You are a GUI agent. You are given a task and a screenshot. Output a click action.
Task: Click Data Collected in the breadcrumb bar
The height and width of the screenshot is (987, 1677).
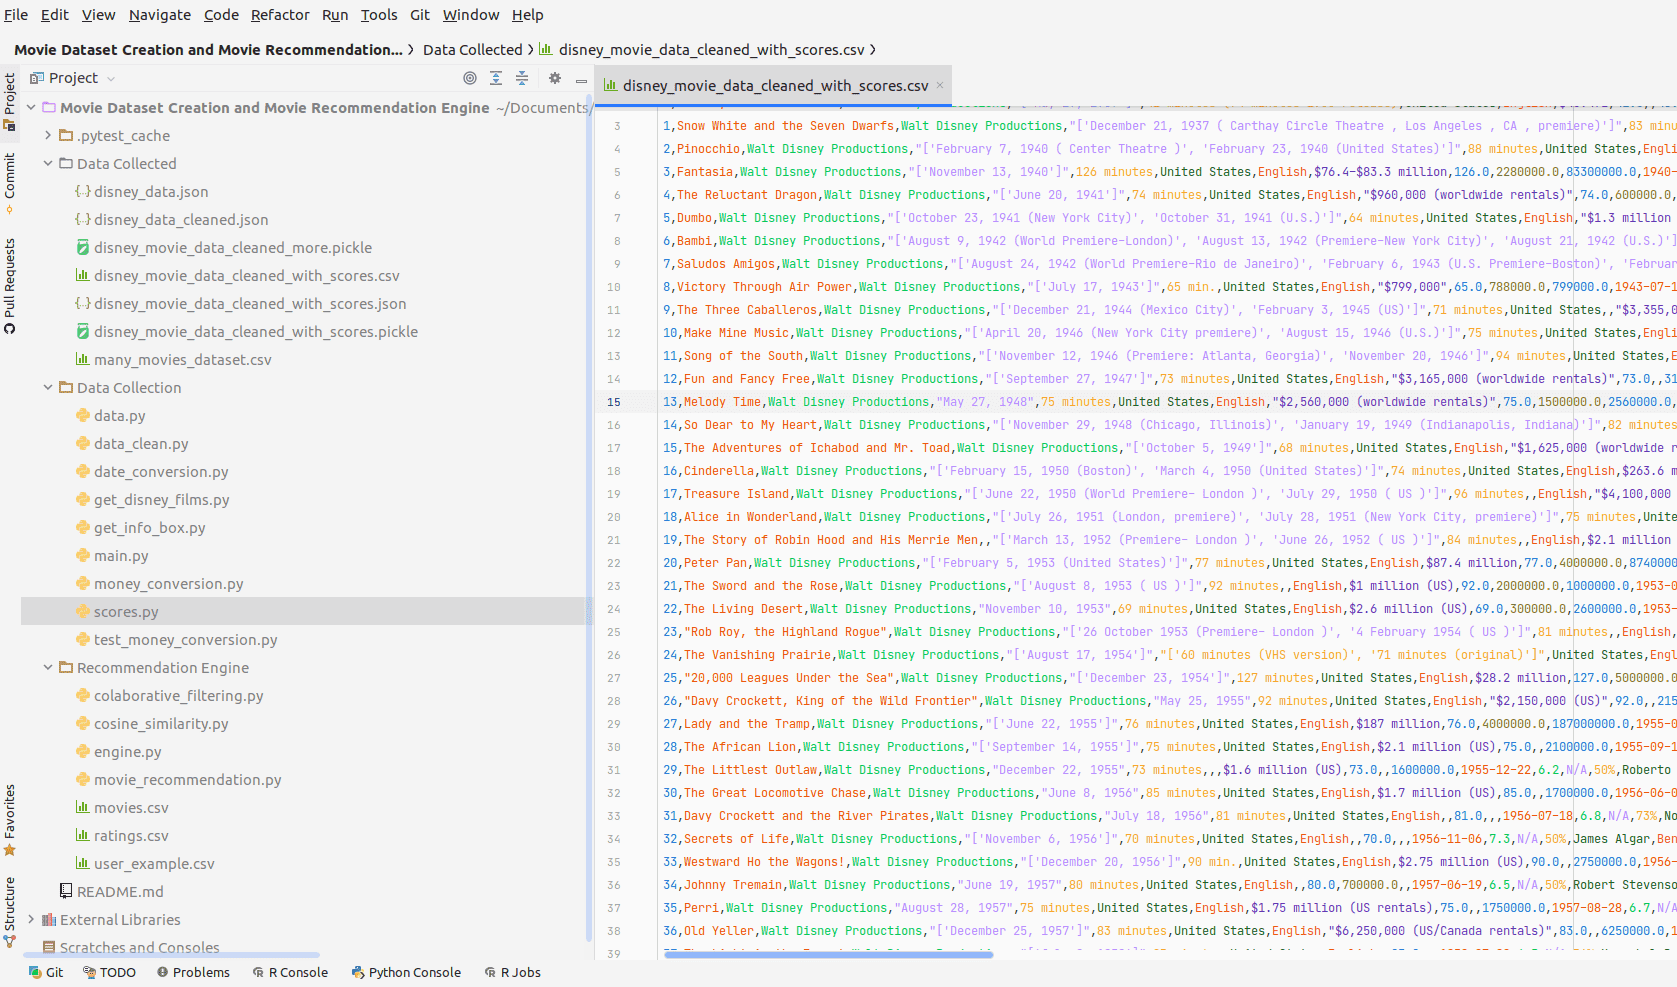pyautogui.click(x=473, y=47)
